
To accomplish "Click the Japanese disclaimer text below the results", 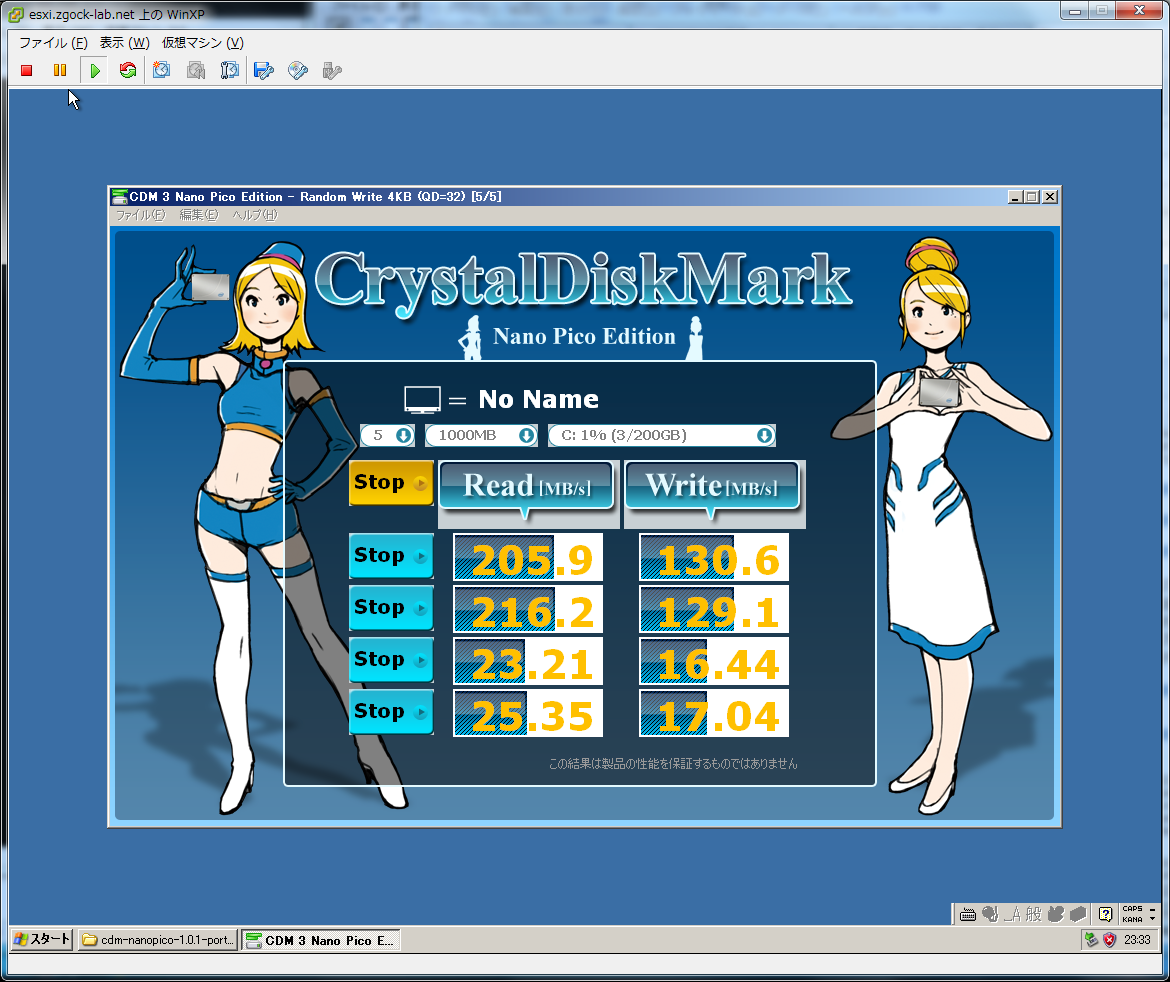I will [673, 763].
